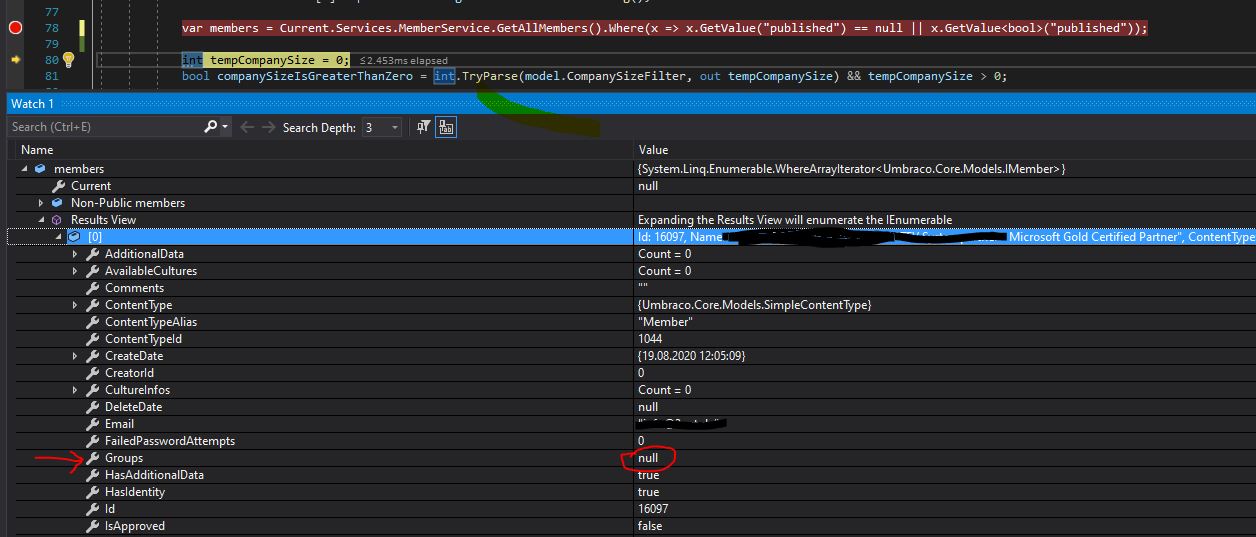The image size is (1256, 537).
Task: Click the {Umbraco.Core.Models.SimpleContentType} value
Action: click(x=754, y=305)
